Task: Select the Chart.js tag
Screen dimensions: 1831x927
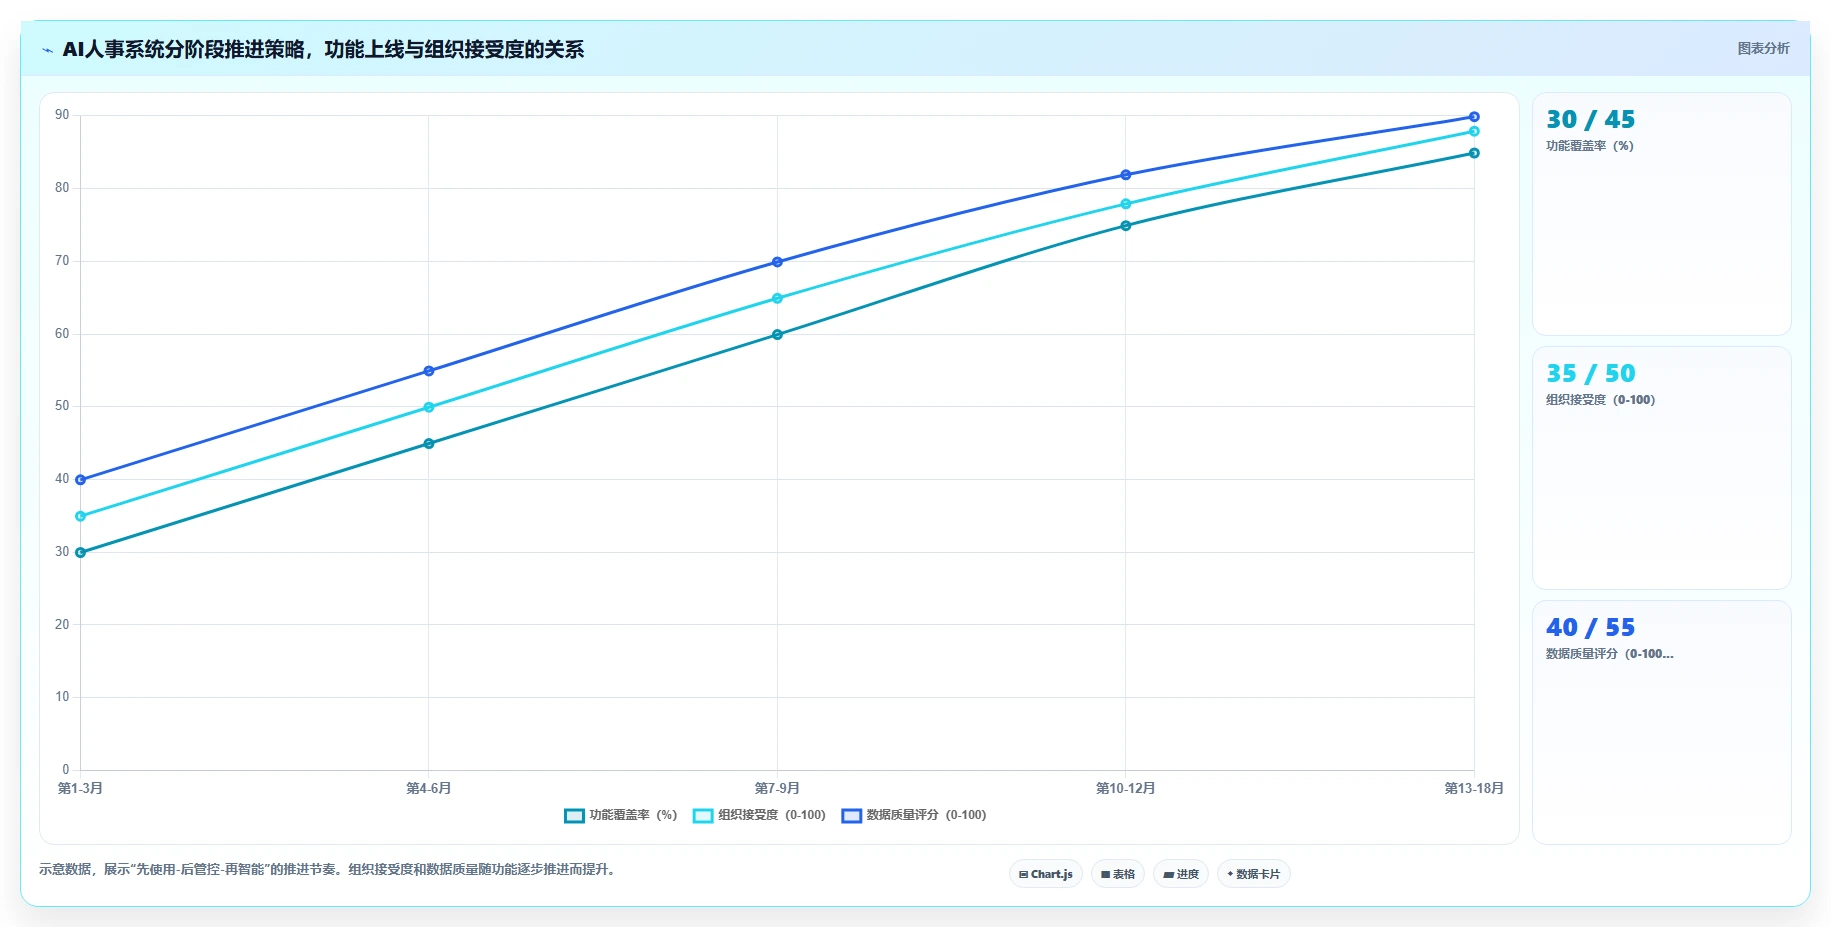Action: pos(1046,874)
